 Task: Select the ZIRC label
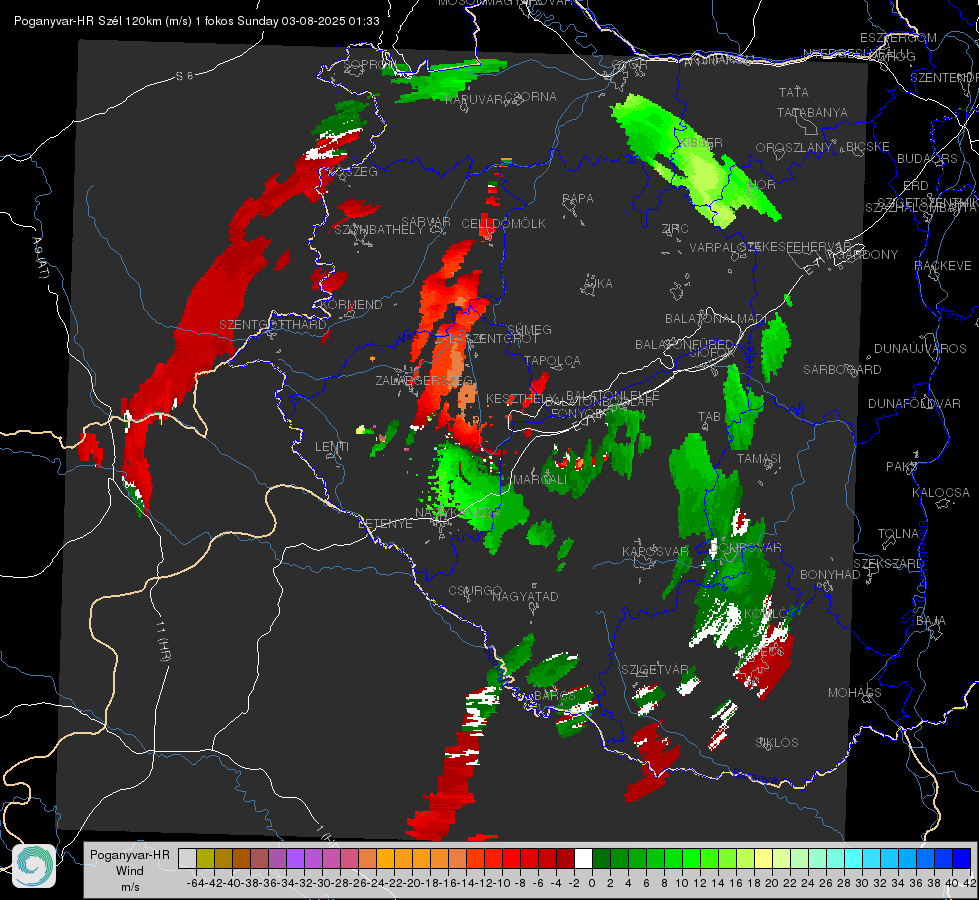tap(675, 229)
